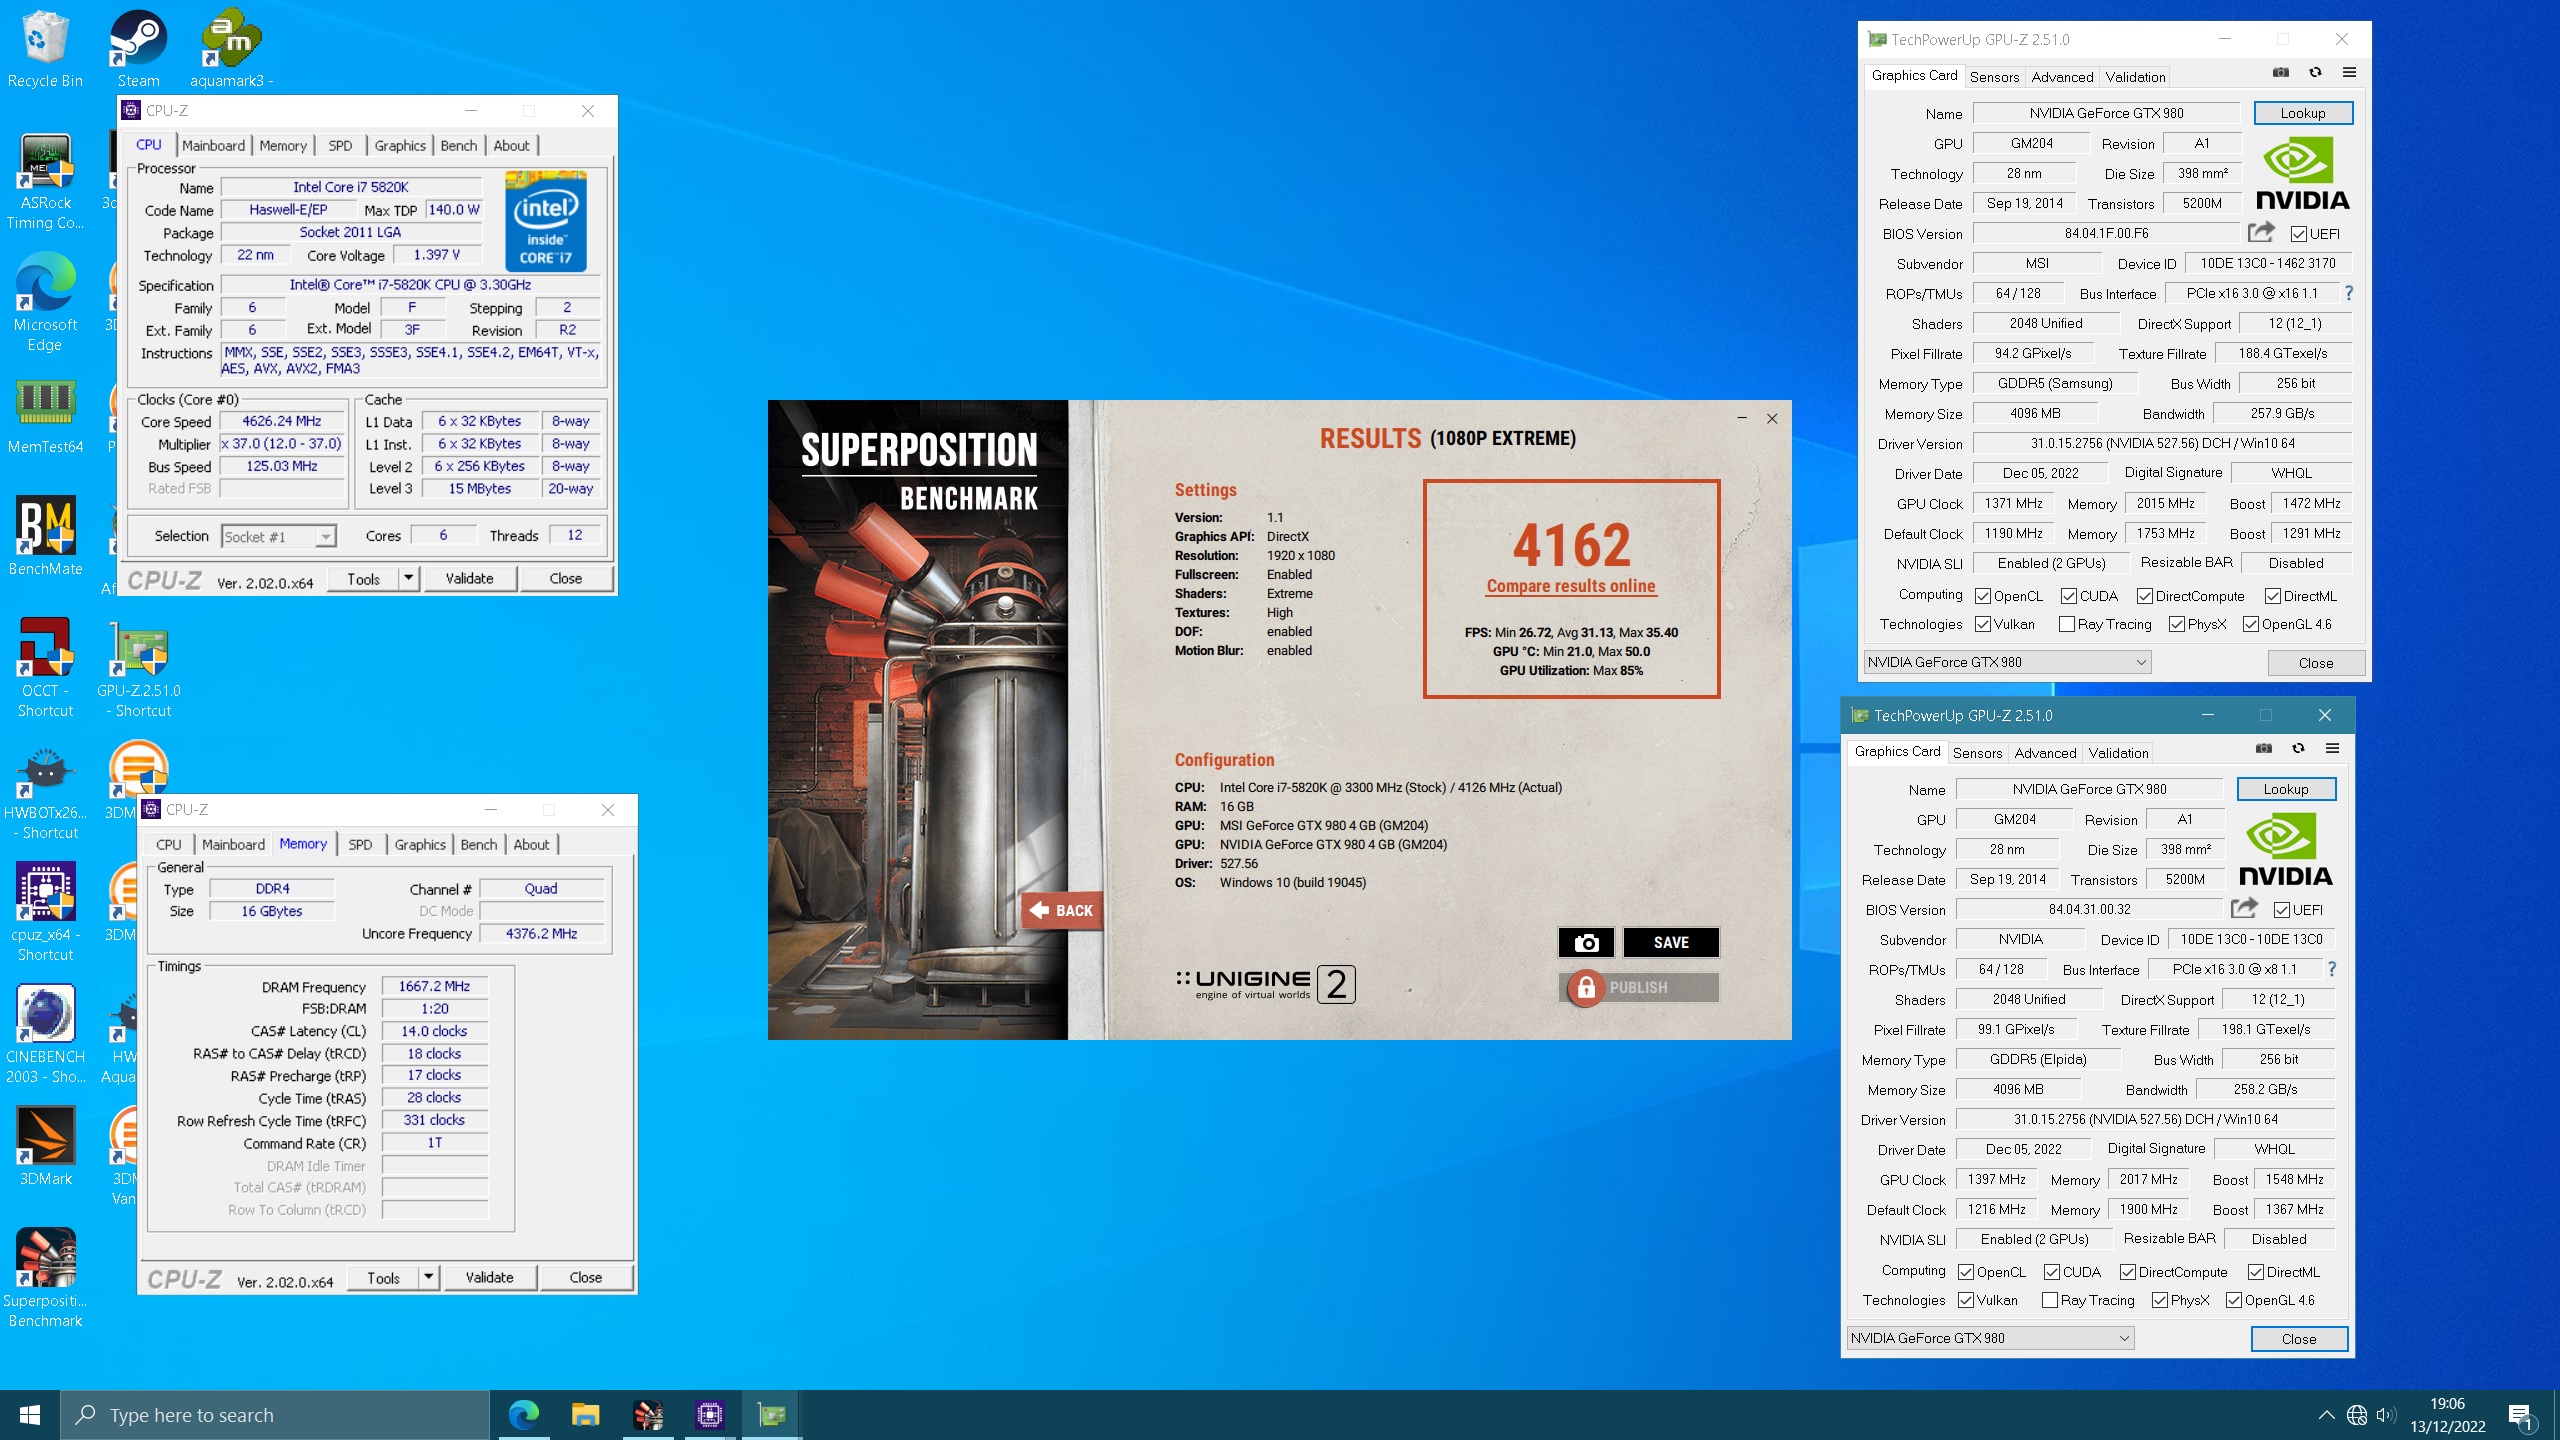This screenshot has height=1440, width=2560.
Task: Toggle Ray Tracing checkbox in upper GPU-Z
Action: tap(2067, 624)
